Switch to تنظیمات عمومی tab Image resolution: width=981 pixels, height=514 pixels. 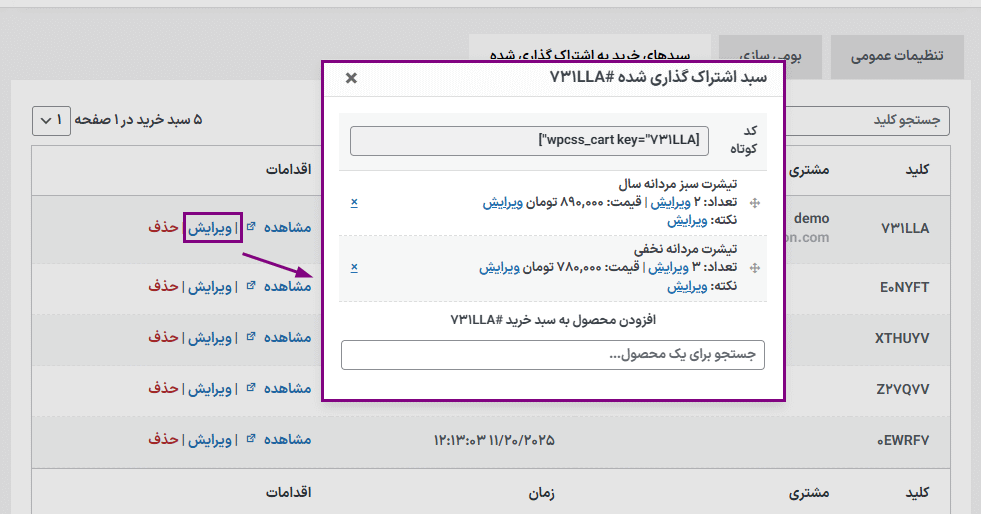897,56
